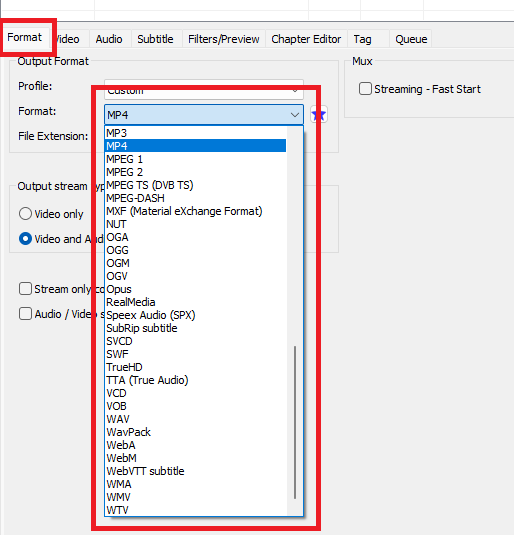Go to the Filters/Preview tab
The height and width of the screenshot is (535, 514).
click(224, 39)
